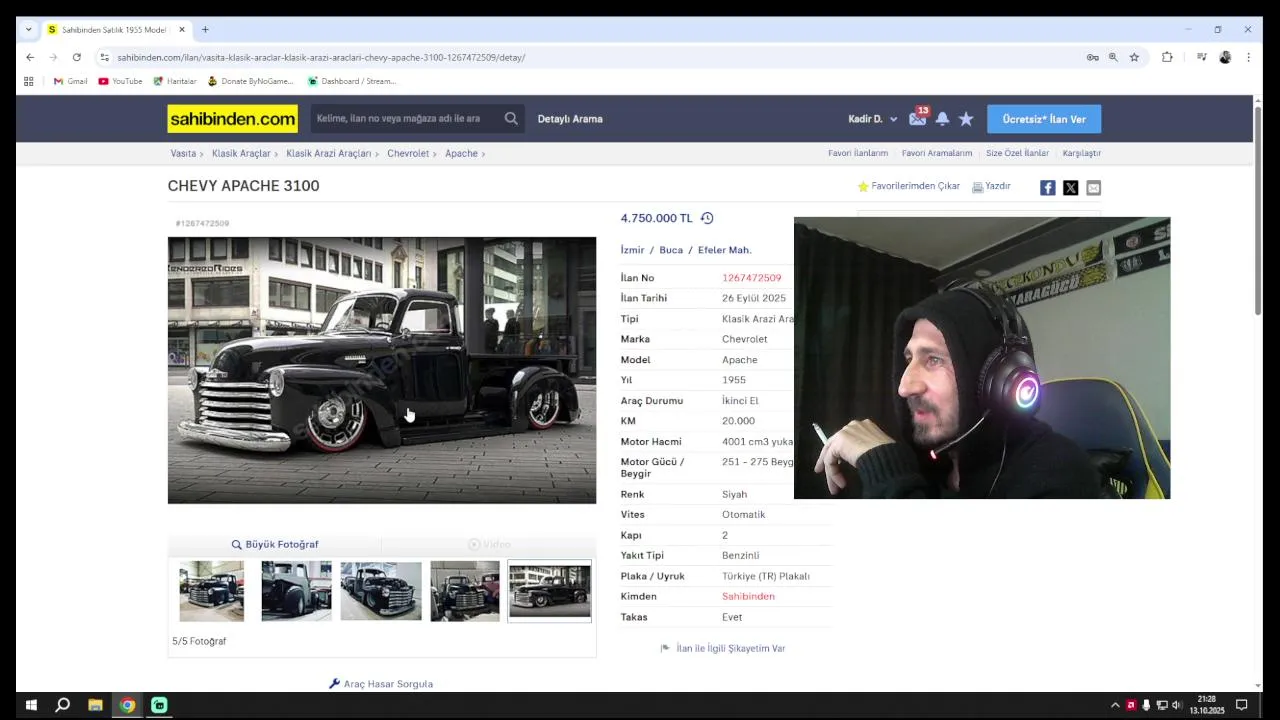Open Detaylı Arama
Viewport: 1280px width, 720px height.
point(570,119)
